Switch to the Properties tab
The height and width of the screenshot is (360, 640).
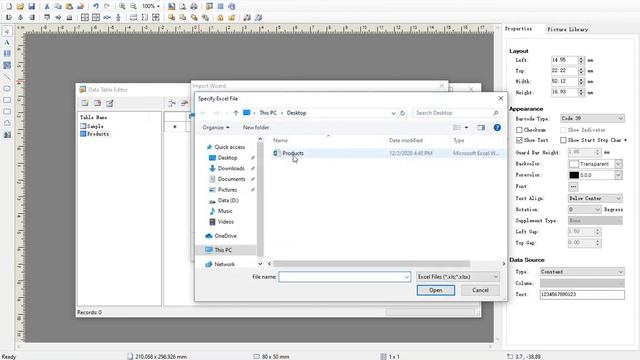point(518,29)
